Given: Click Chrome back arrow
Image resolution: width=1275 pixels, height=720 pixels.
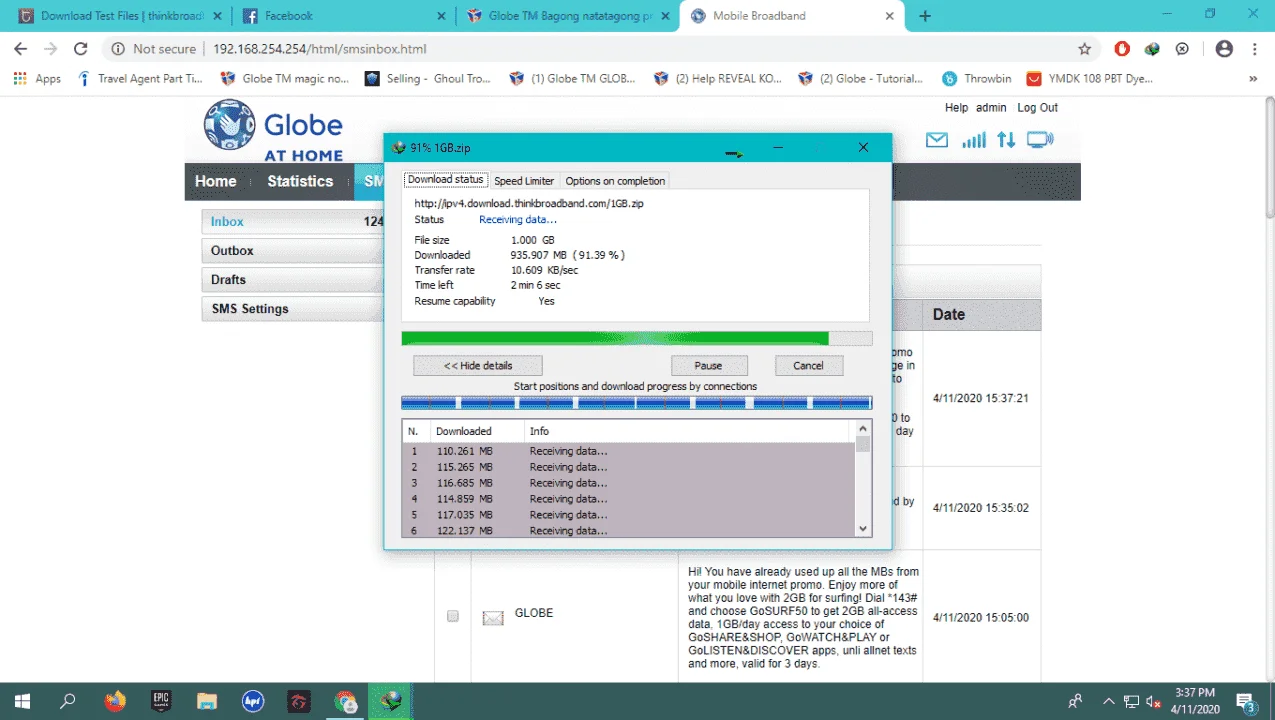Looking at the screenshot, I should [21, 49].
